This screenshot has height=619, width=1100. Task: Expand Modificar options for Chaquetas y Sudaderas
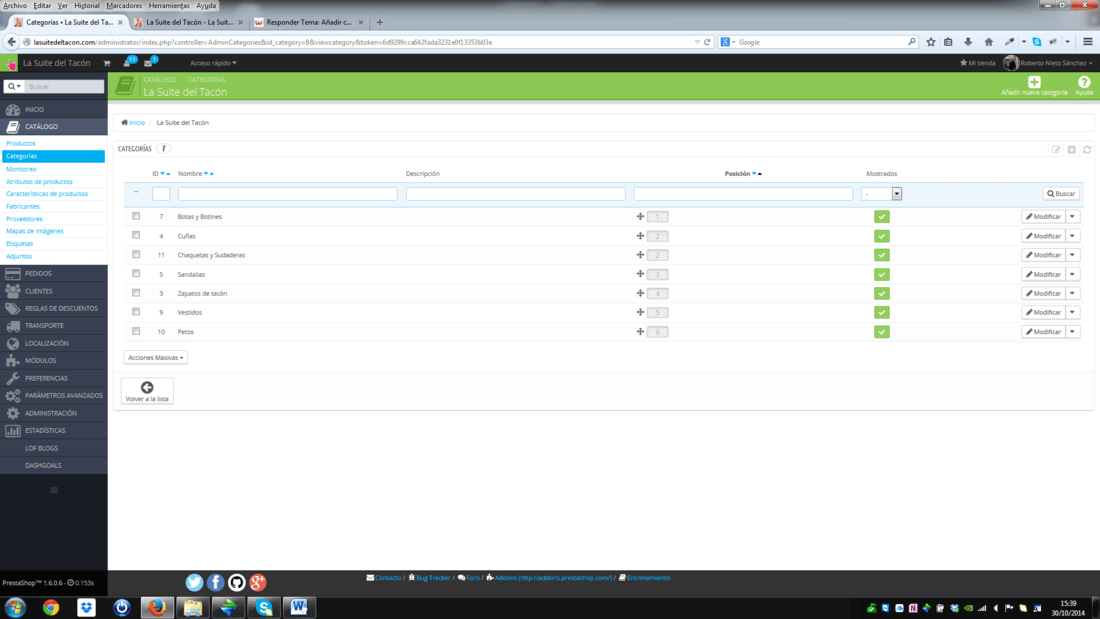tap(1073, 255)
